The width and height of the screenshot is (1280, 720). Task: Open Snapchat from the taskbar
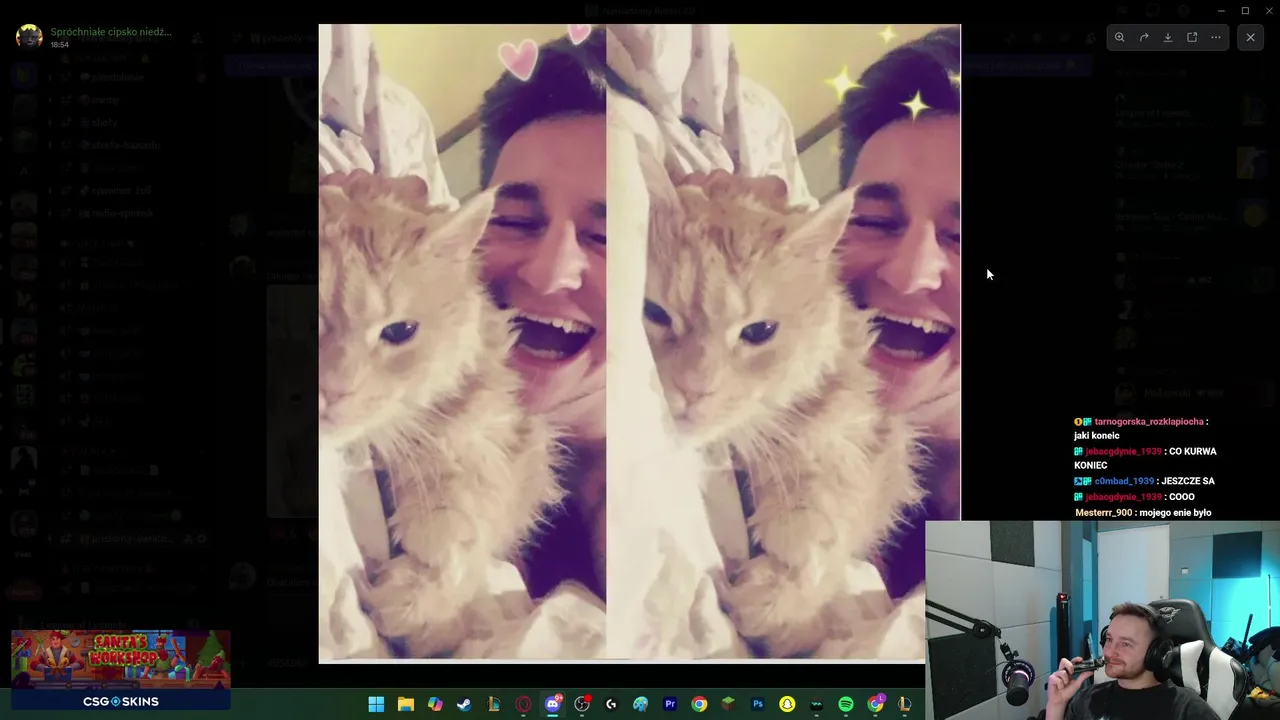click(787, 704)
